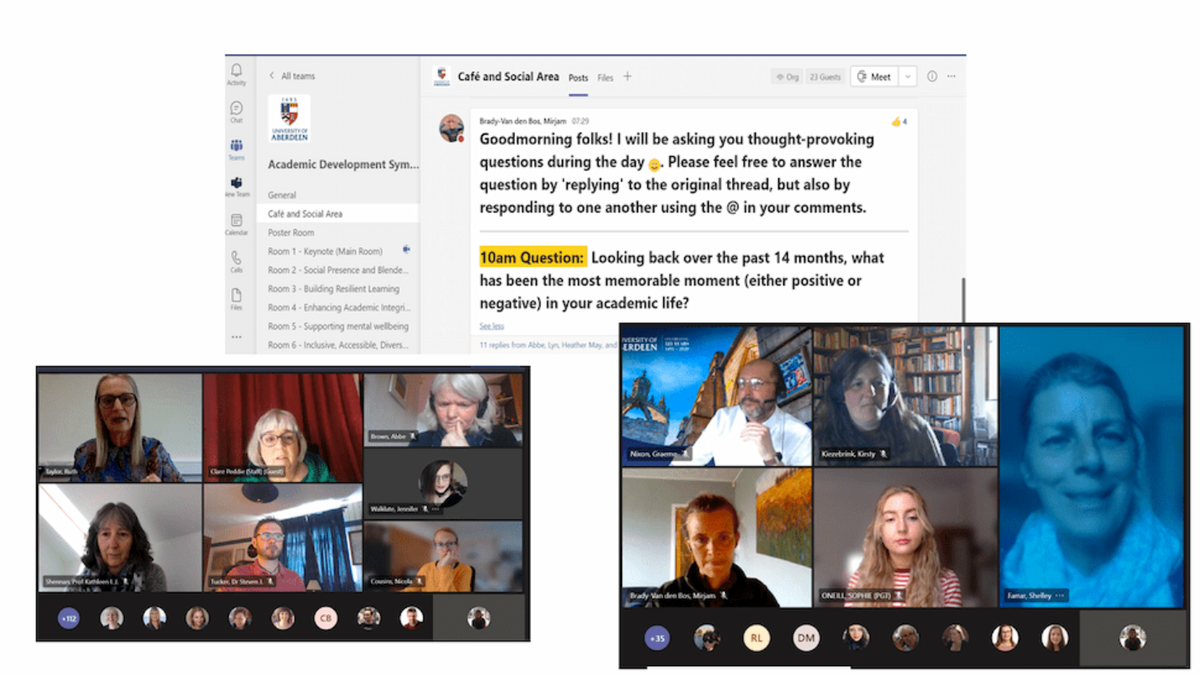The height and width of the screenshot is (675, 1200).
Task: Select Cousins, Nicola video tile
Action: tap(443, 556)
